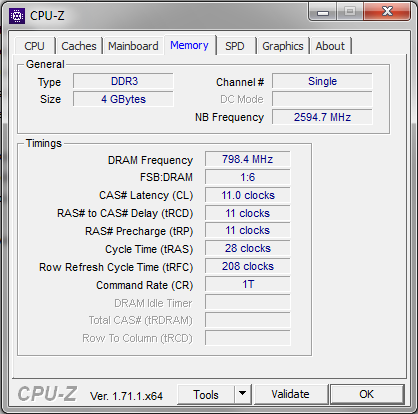Open the Caches tab
Image resolution: width=418 pixels, height=414 pixels.
click(79, 46)
